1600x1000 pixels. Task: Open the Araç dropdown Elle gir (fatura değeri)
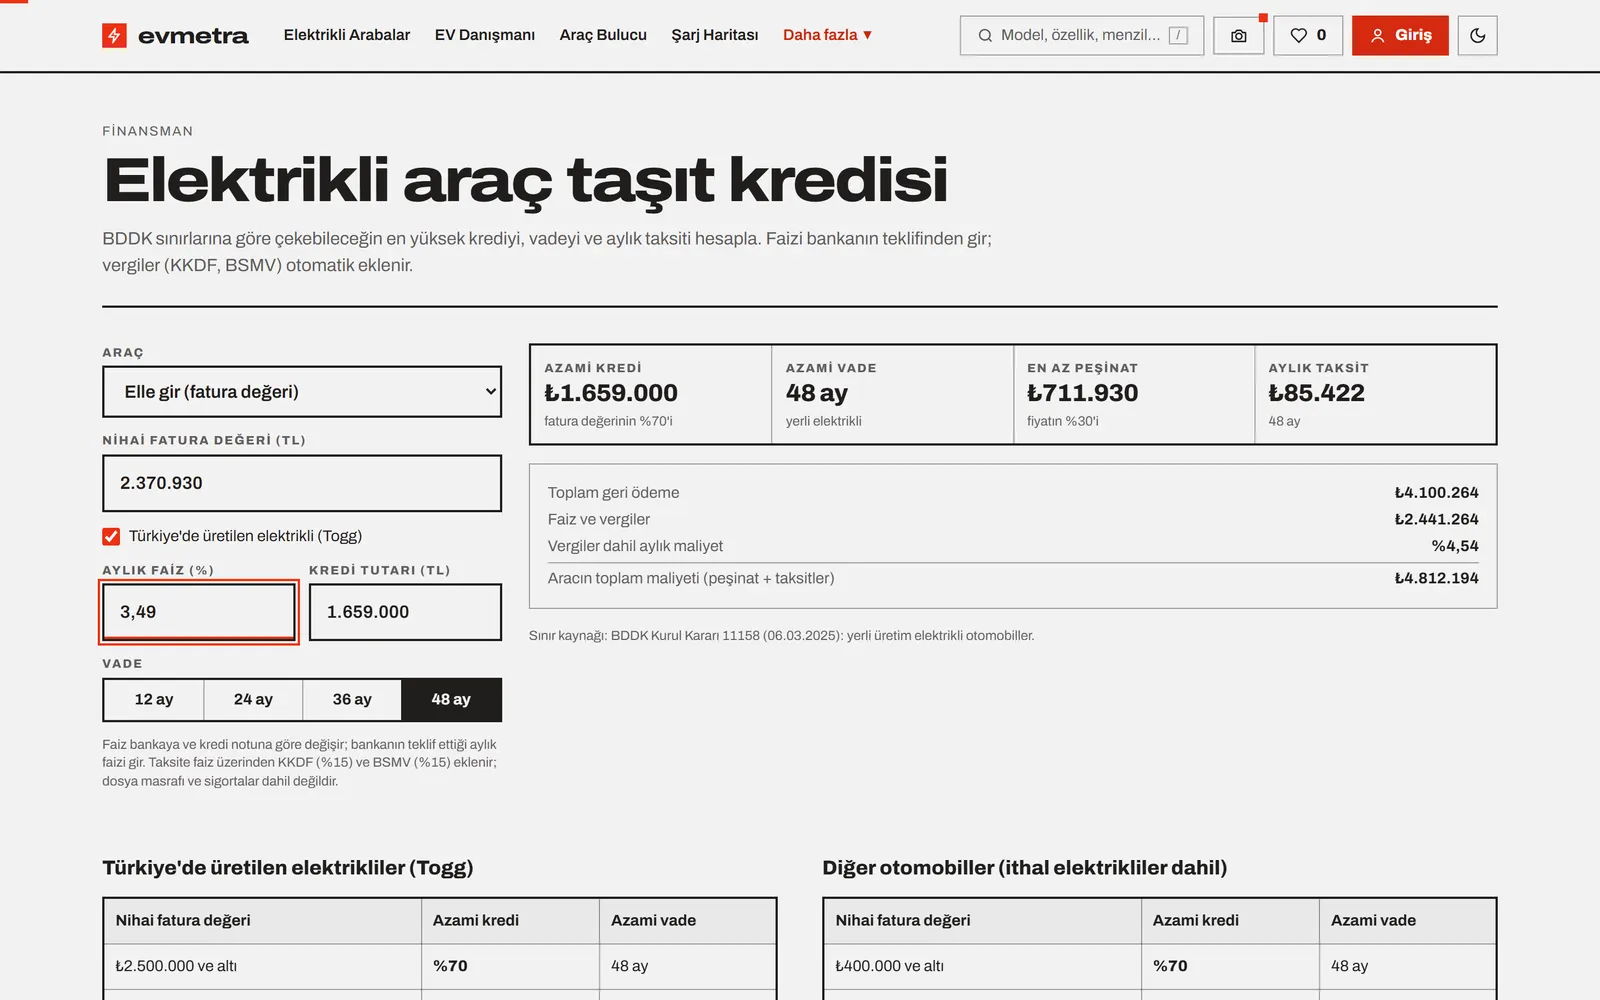pos(302,392)
